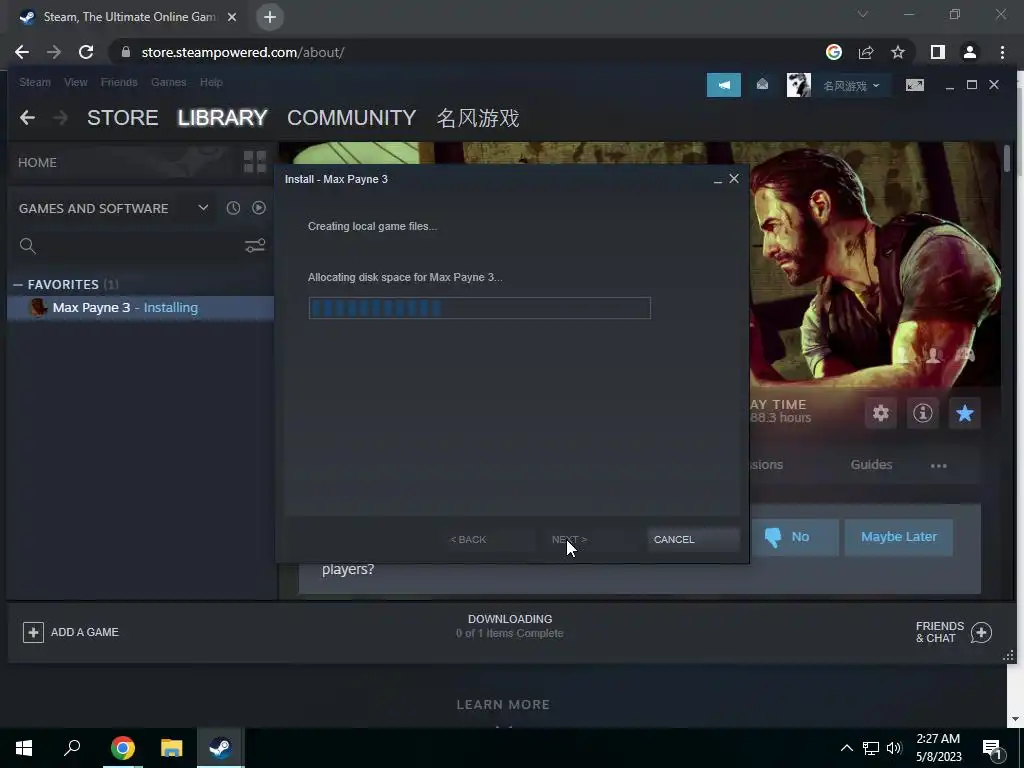Open the Steam inbox envelope icon

point(762,84)
